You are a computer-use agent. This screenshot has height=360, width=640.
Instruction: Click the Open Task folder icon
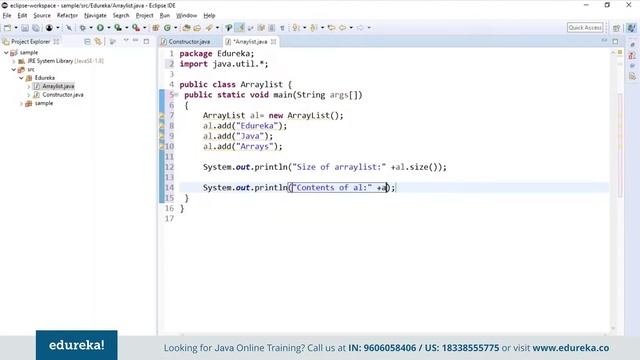[x=198, y=28]
